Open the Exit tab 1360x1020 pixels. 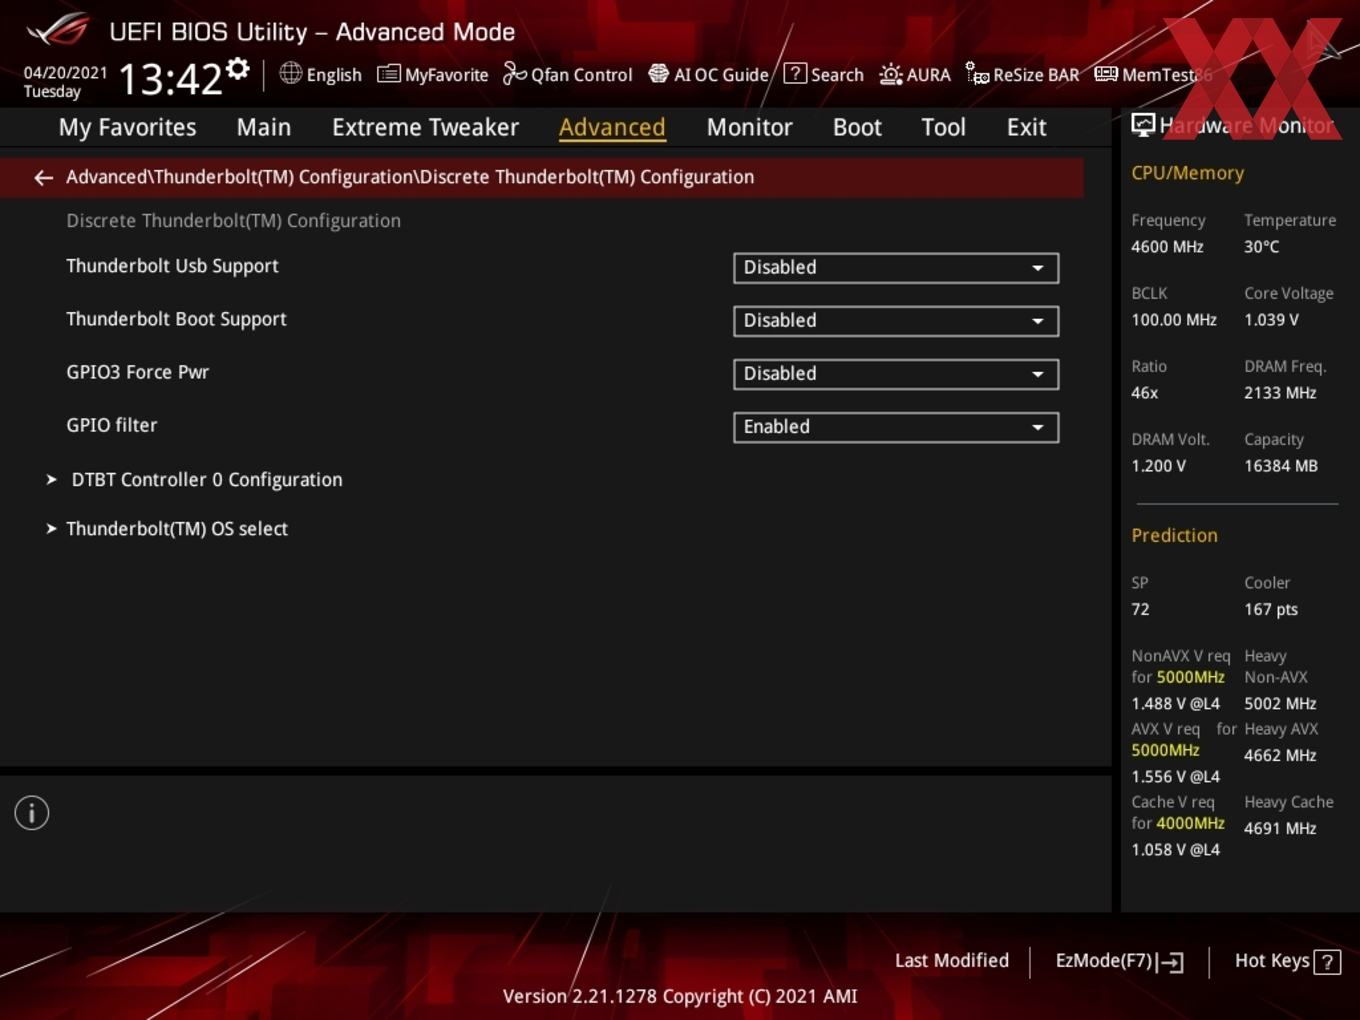[1026, 127]
